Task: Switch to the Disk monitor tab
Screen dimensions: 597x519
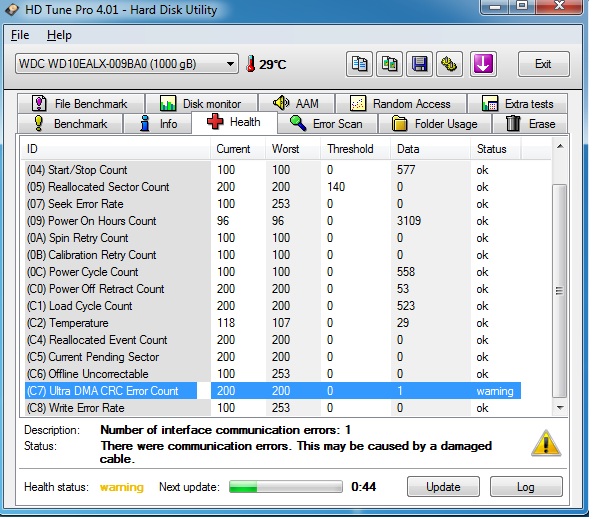Action: coord(201,103)
